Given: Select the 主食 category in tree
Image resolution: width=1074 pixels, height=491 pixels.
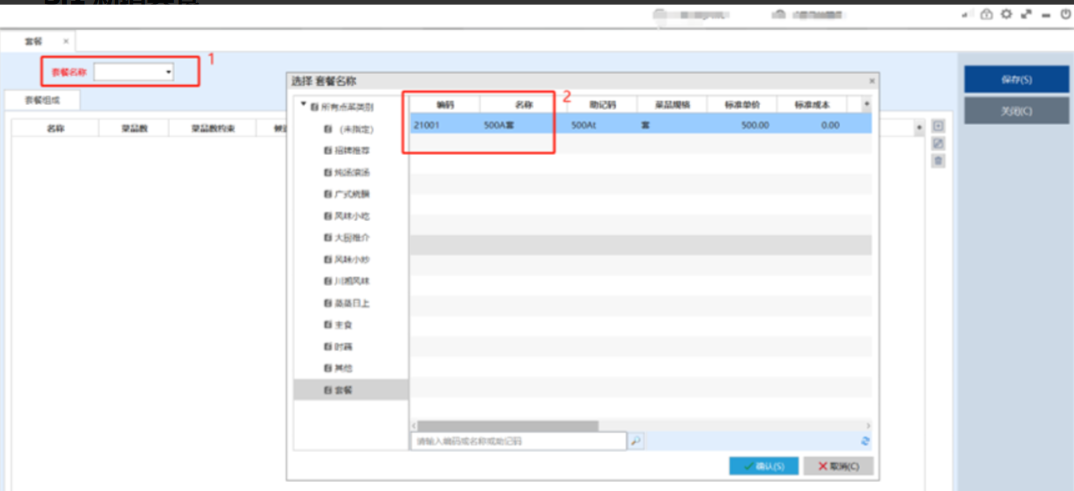Looking at the screenshot, I should click(x=342, y=324).
